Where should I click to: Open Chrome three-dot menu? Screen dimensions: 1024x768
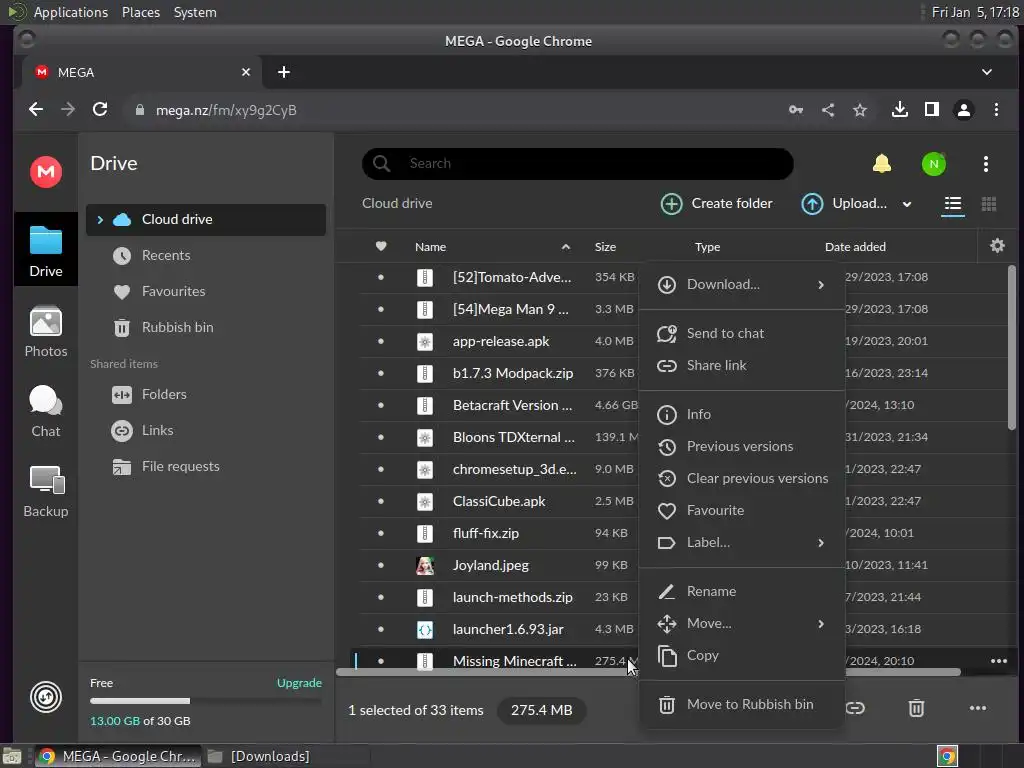point(996,110)
